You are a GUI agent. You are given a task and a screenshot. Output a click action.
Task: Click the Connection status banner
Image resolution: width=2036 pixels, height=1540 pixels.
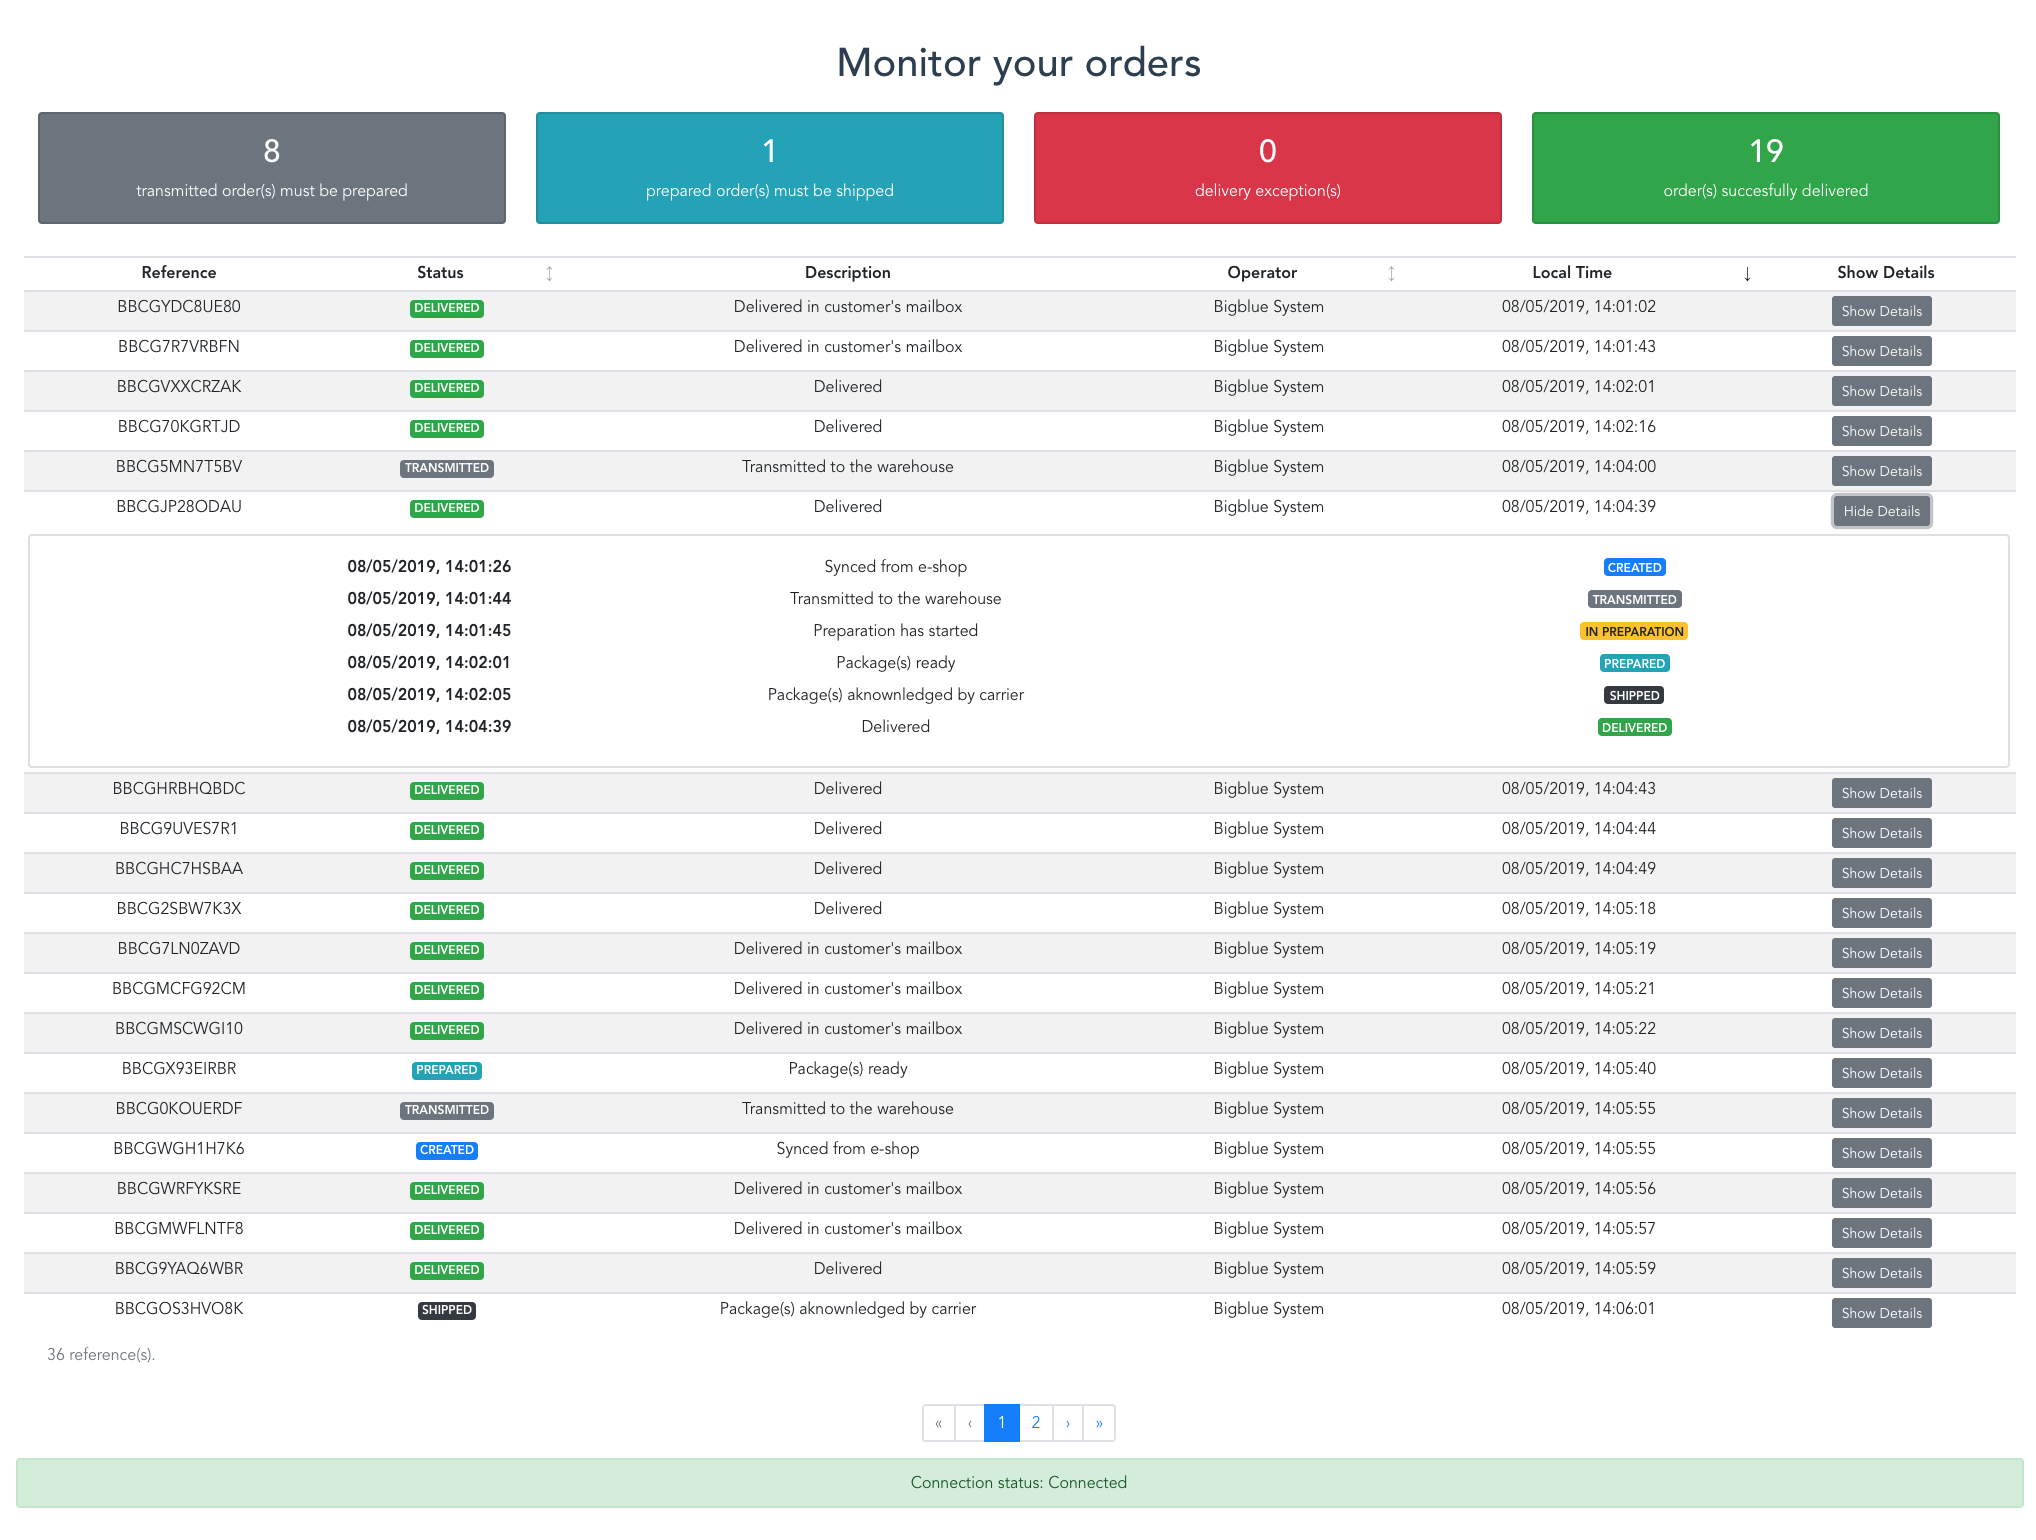point(1018,1483)
